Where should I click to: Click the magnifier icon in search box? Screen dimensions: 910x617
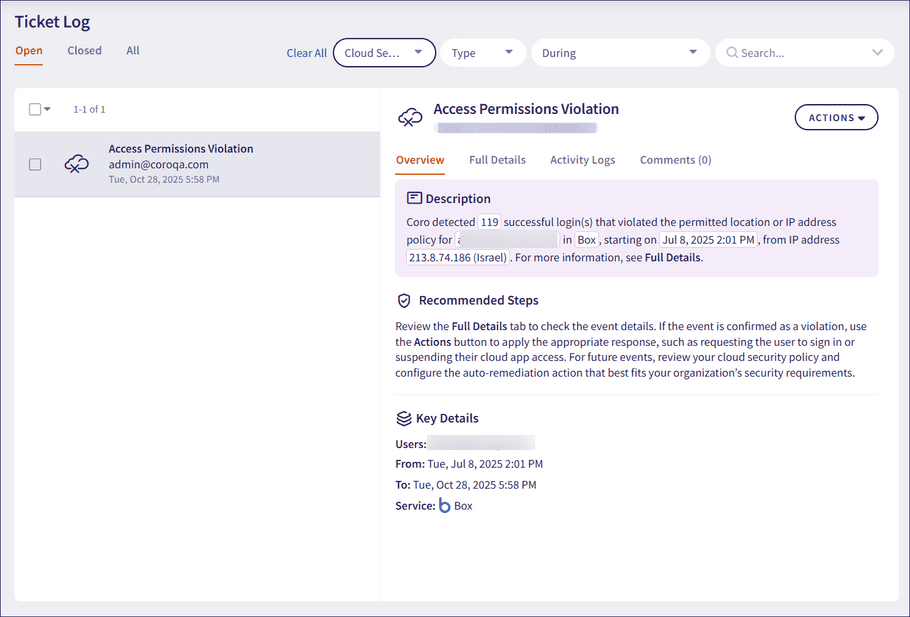point(732,53)
